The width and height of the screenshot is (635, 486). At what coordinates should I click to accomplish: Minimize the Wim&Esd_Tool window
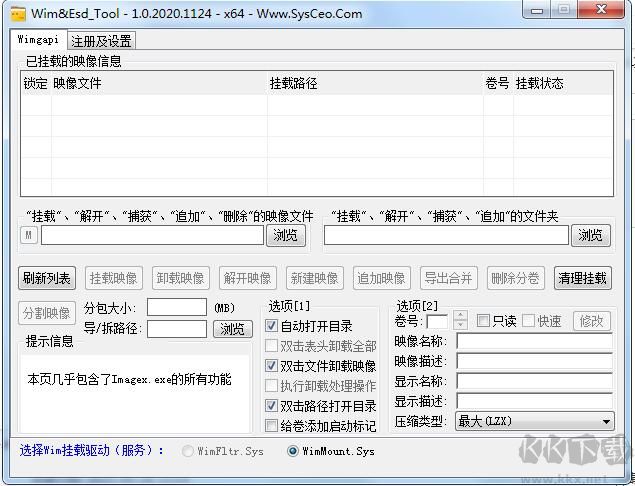coord(537,10)
